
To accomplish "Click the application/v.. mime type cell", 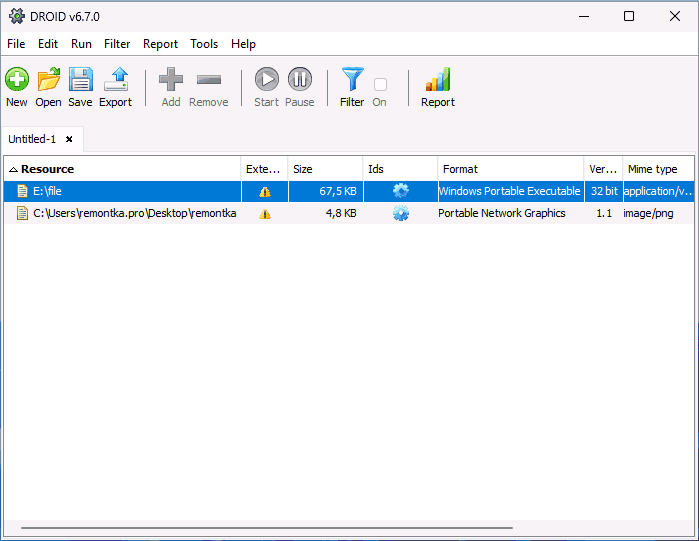I will [x=658, y=191].
